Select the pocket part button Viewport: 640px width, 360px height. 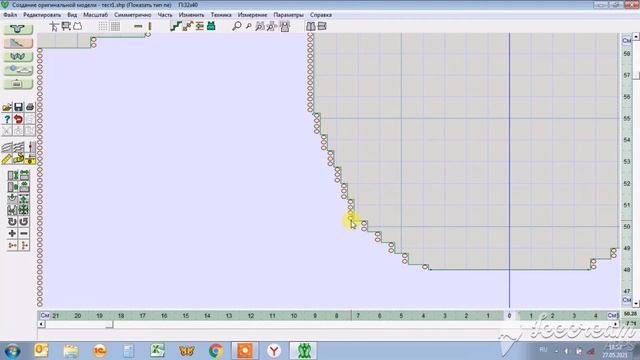coord(18,84)
